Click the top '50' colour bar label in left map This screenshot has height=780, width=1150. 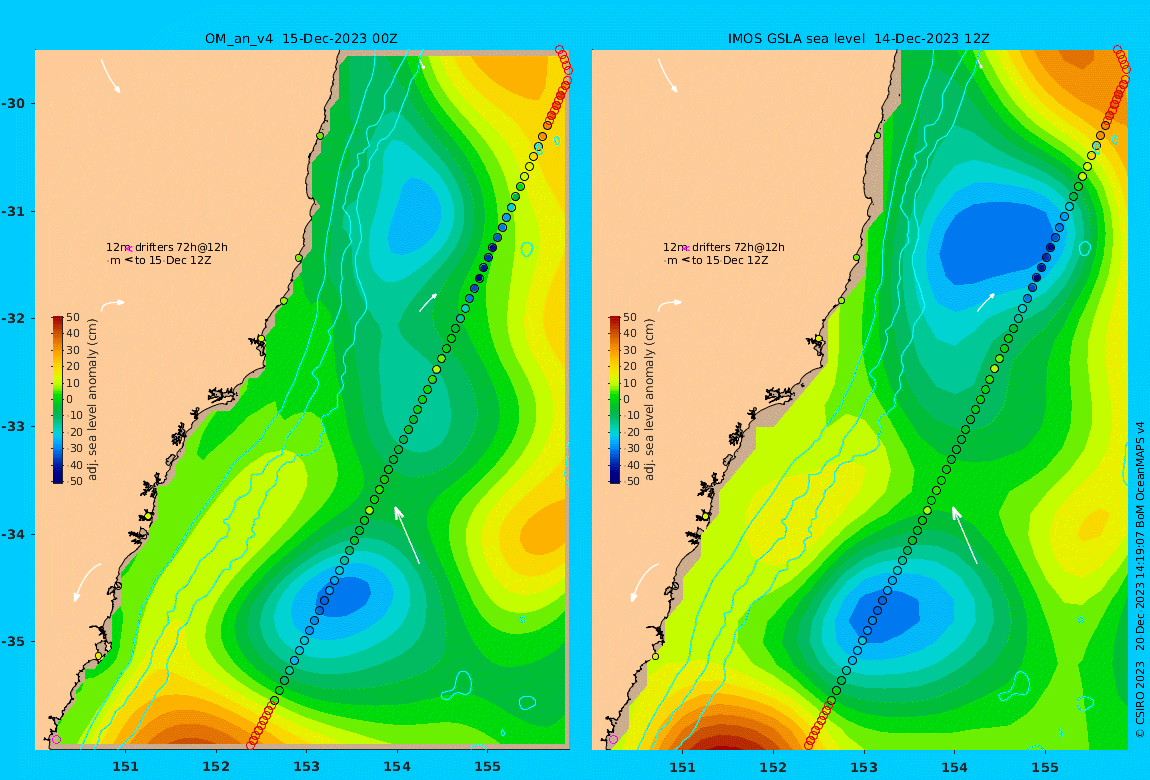[73, 317]
